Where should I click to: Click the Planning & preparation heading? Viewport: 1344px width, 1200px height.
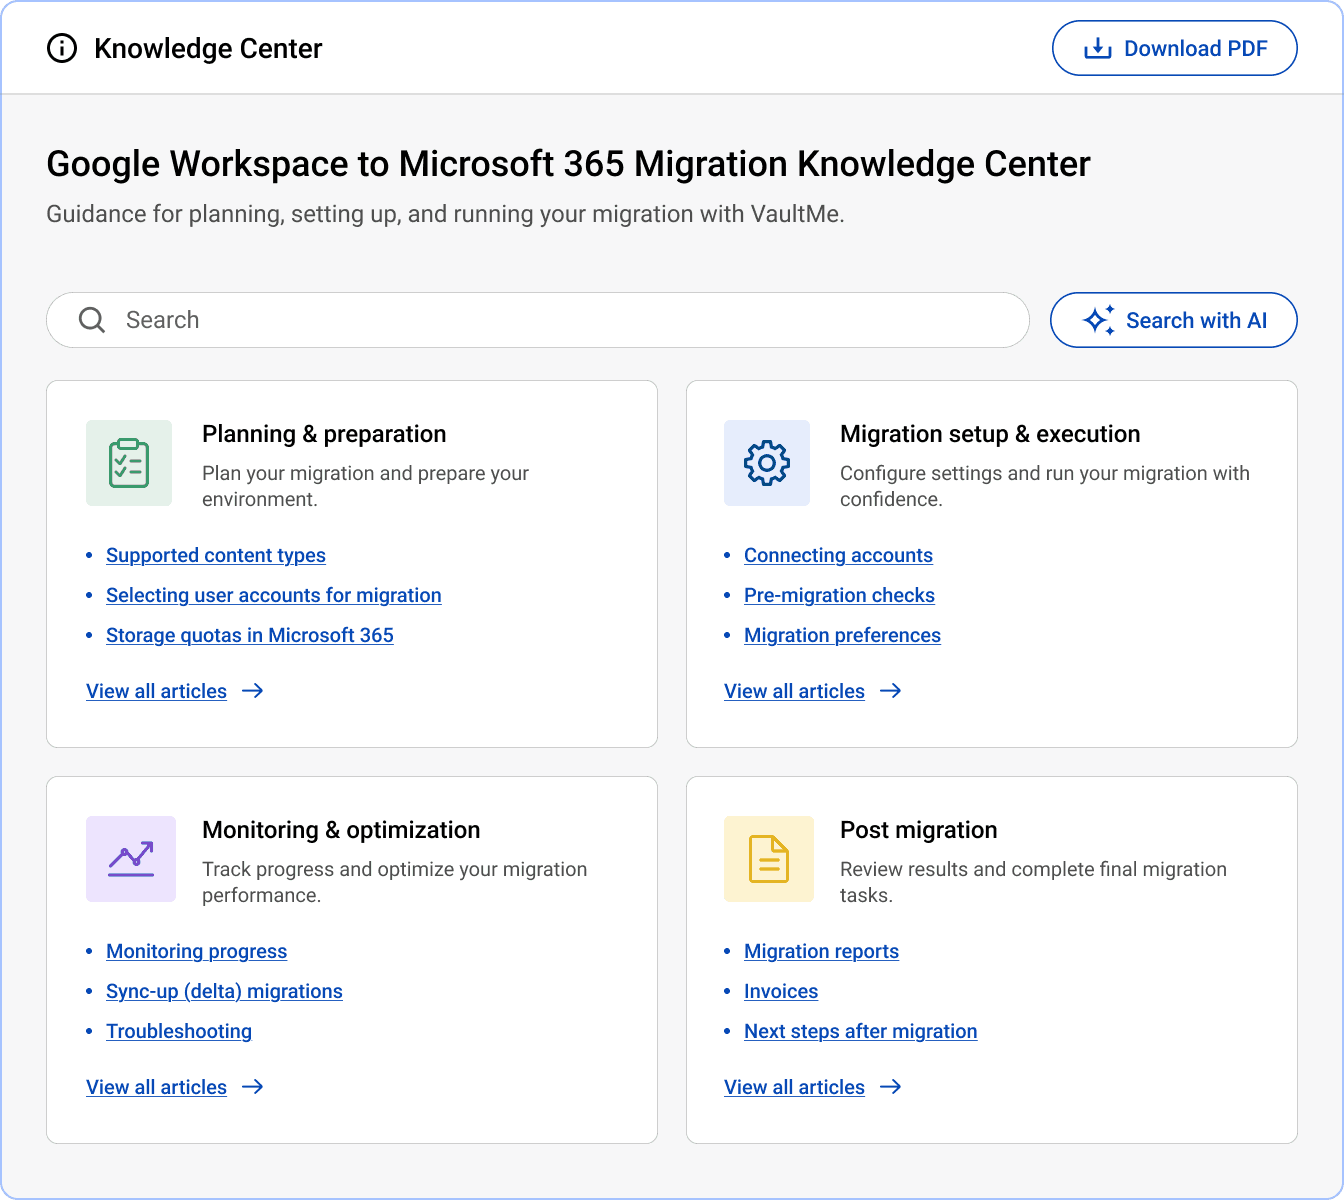[324, 434]
